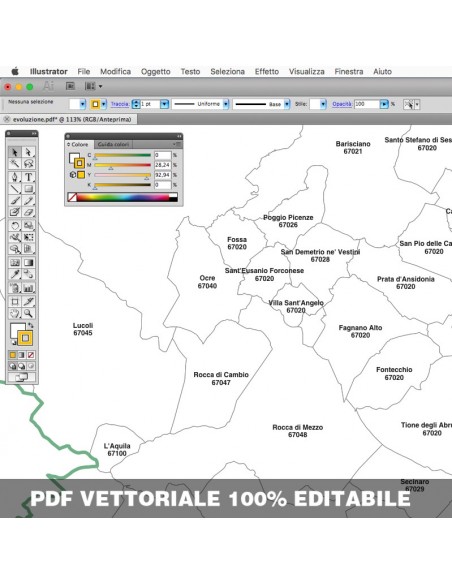Open the Stile graphic style dropdown
Image resolution: width=452 pixels, height=584 pixels.
[x=323, y=104]
